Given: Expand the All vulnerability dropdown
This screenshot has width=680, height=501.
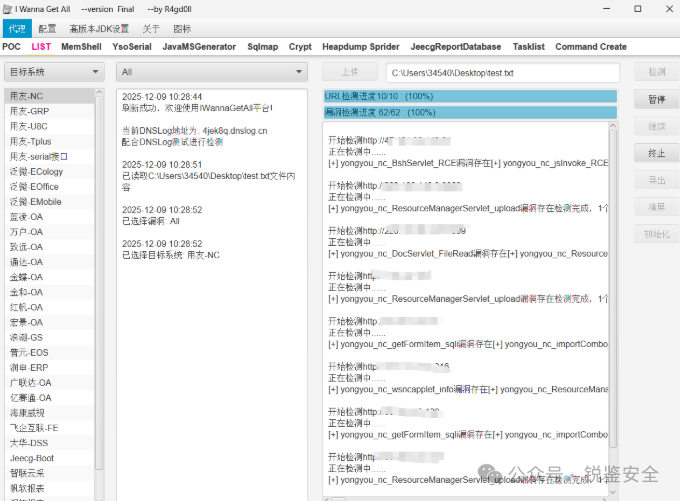Looking at the screenshot, I should tap(212, 72).
